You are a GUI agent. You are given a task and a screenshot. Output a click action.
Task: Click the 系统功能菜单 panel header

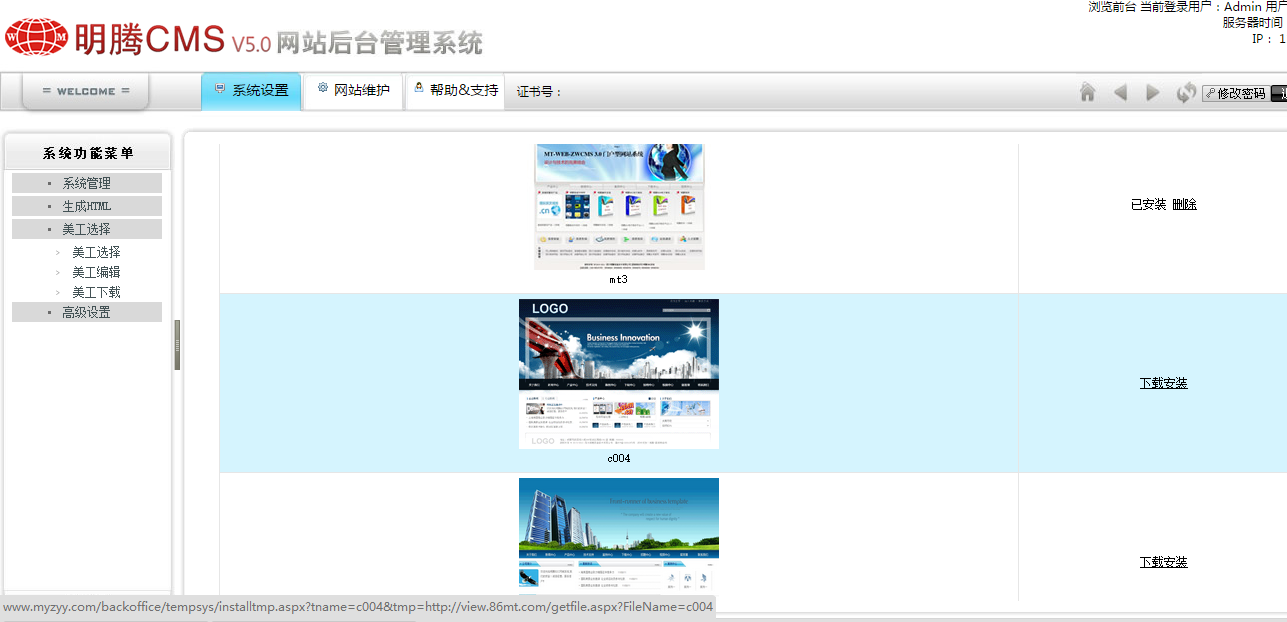tap(88, 153)
